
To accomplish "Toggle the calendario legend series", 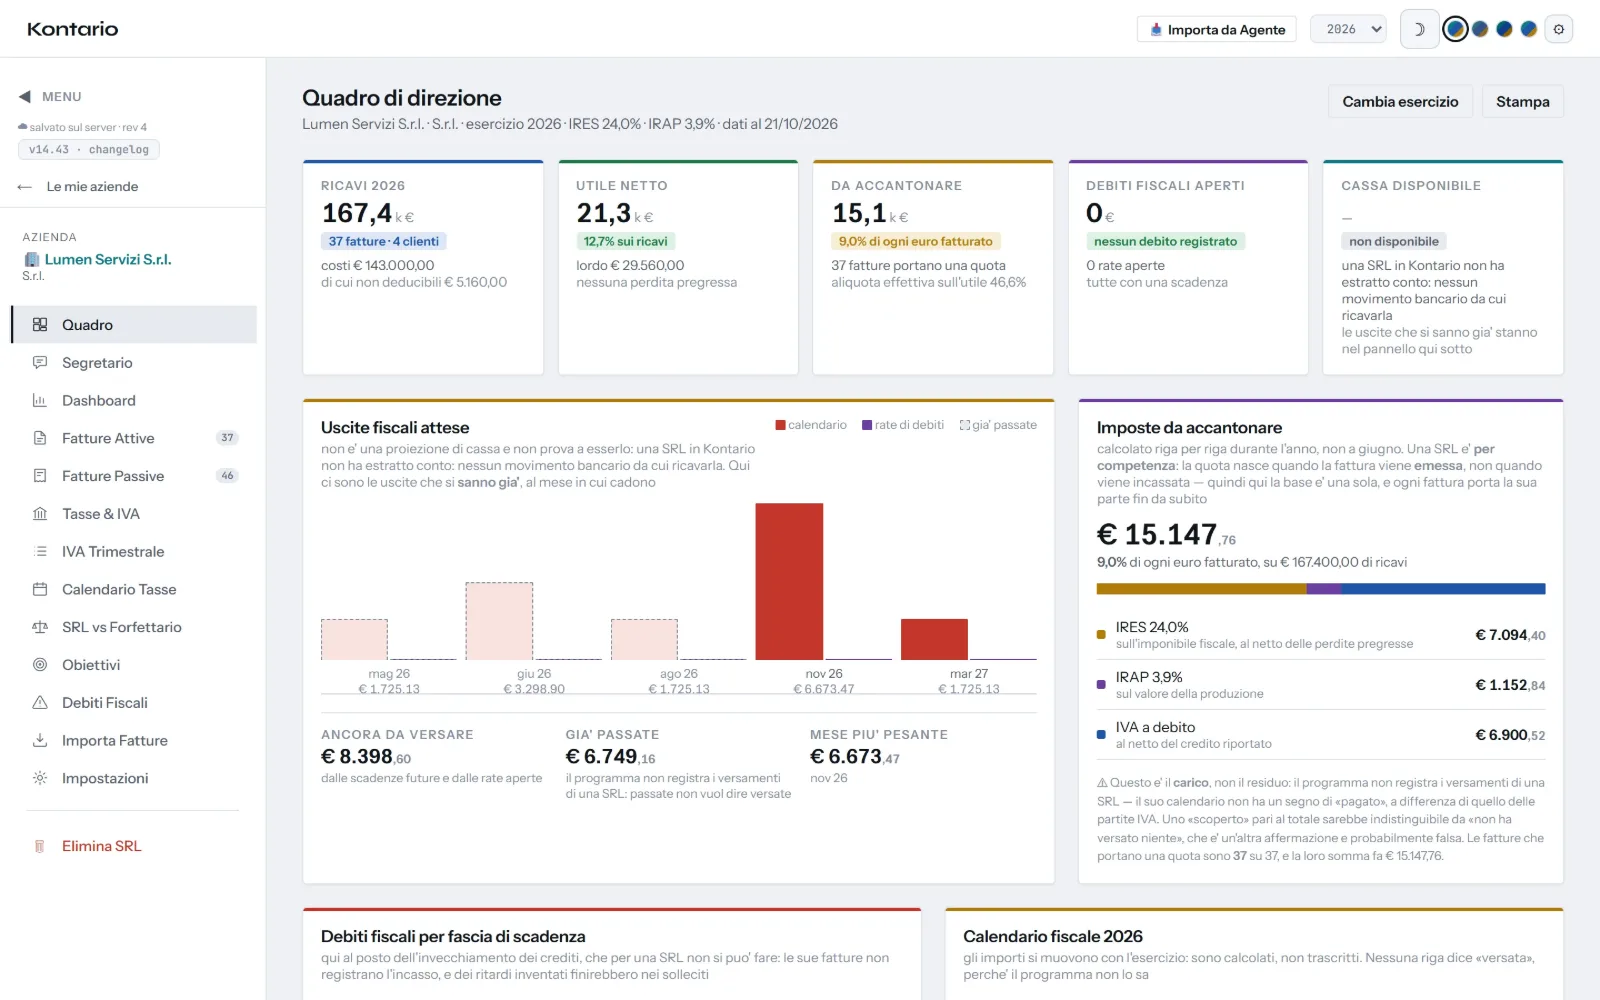I will 811,425.
